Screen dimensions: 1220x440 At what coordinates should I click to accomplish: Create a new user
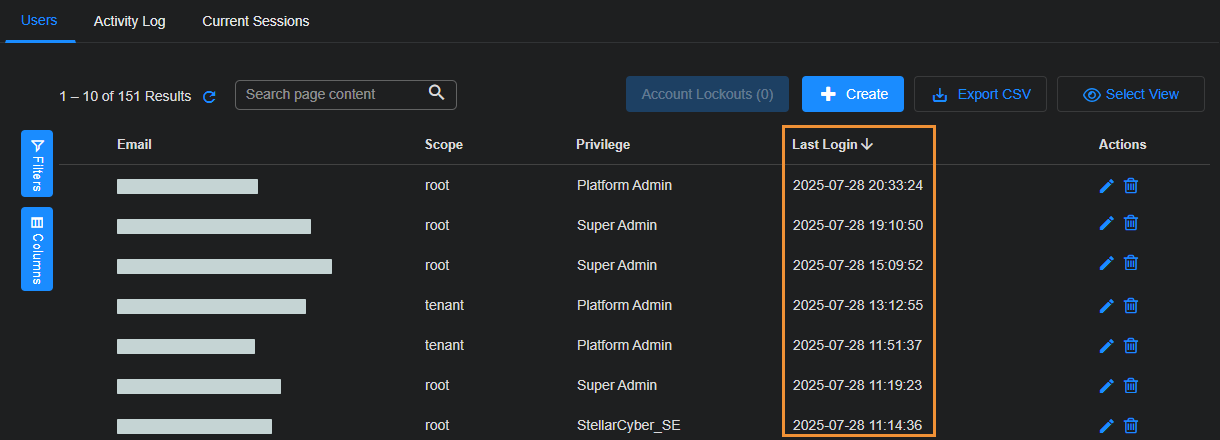coord(853,94)
